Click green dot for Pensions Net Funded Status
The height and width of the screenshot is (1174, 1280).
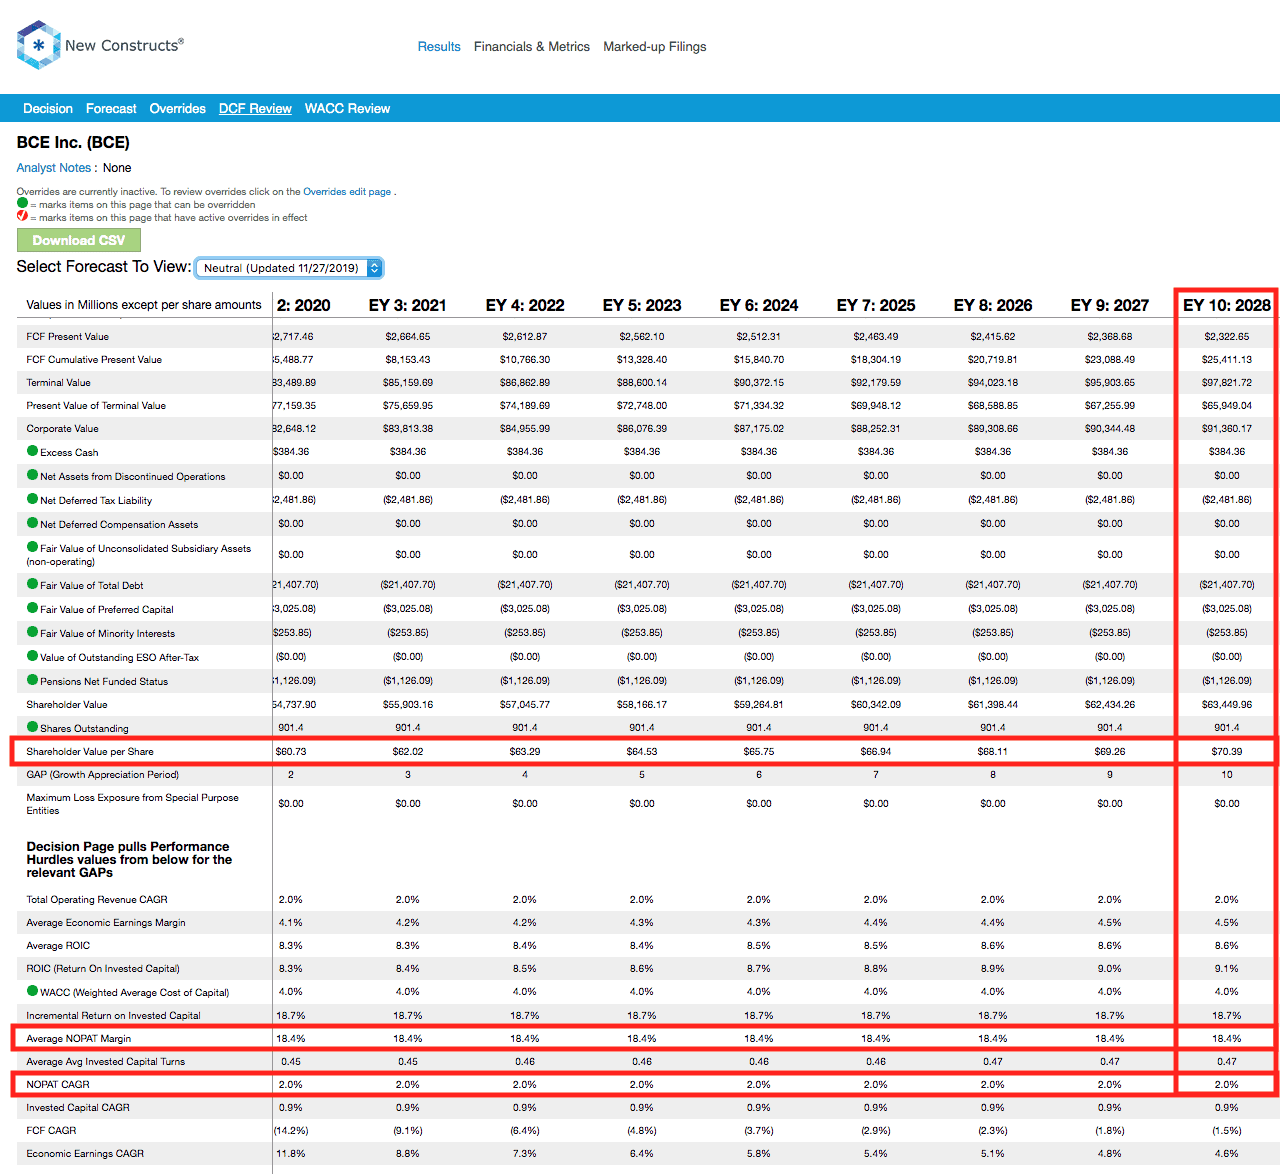pyautogui.click(x=32, y=680)
